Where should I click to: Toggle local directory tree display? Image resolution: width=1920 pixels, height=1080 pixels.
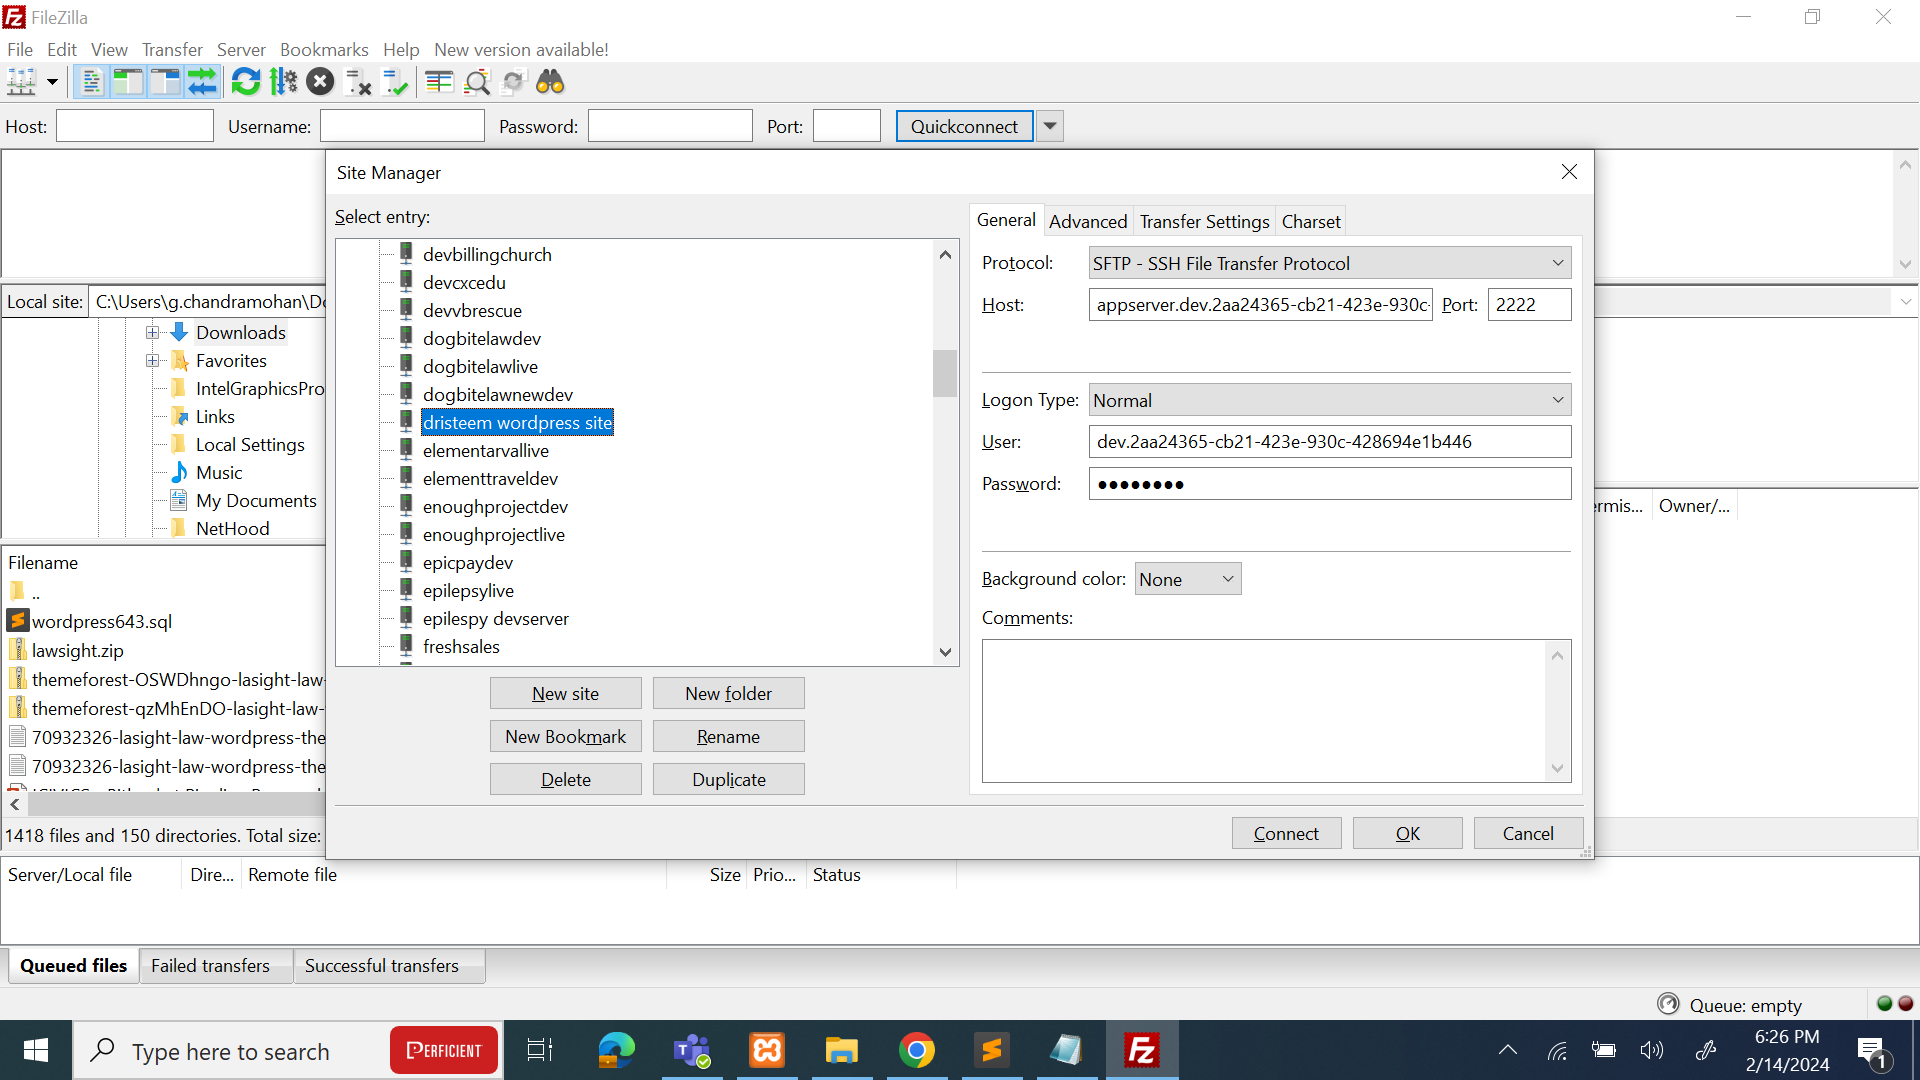(128, 82)
